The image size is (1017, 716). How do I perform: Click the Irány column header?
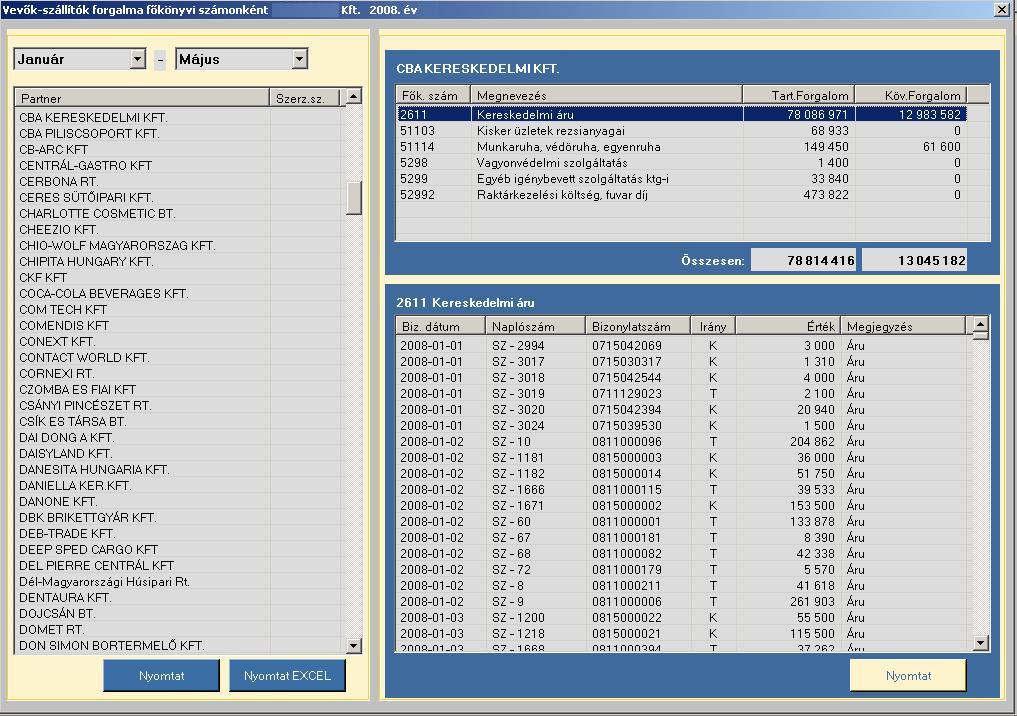click(x=713, y=326)
